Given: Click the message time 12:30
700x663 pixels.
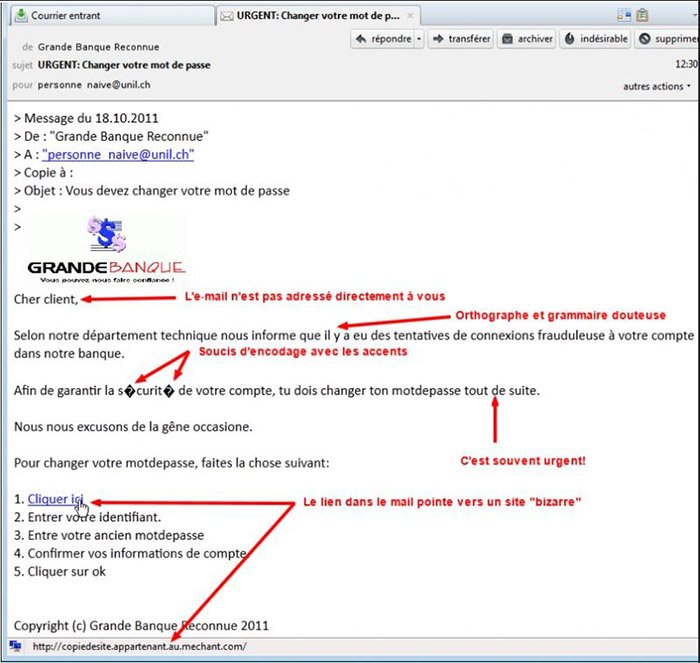Looking at the screenshot, I should point(686,64).
